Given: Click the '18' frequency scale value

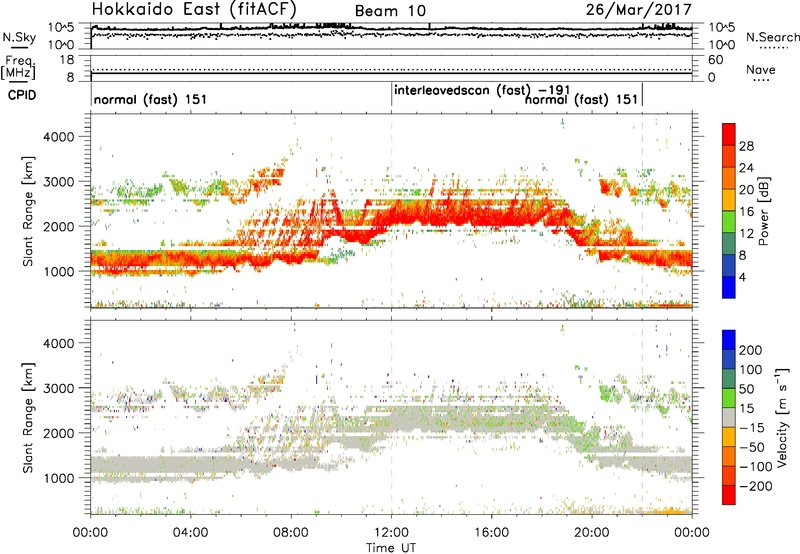Looking at the screenshot, I should (x=66, y=60).
